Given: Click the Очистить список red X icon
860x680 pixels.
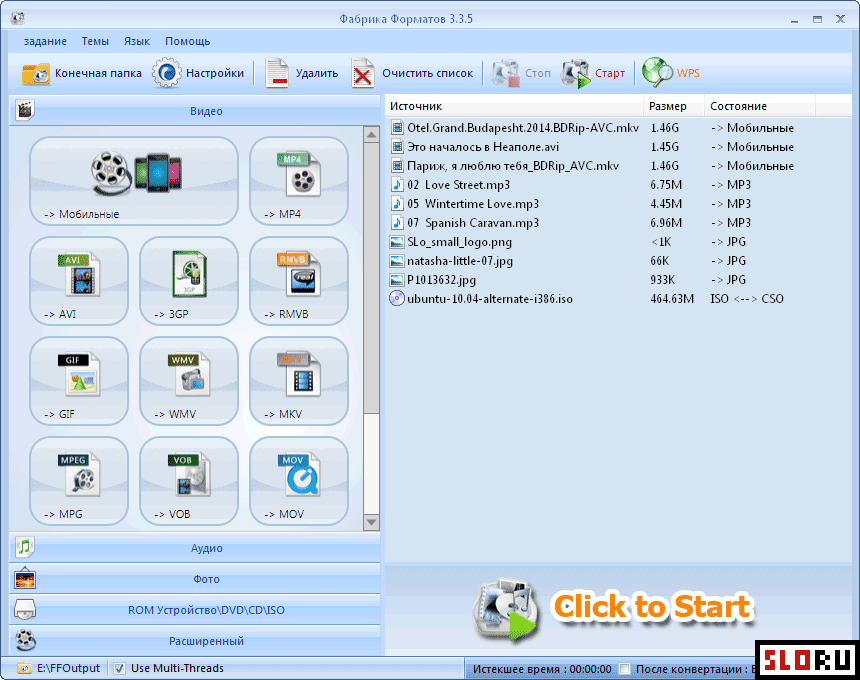Looking at the screenshot, I should [x=363, y=73].
